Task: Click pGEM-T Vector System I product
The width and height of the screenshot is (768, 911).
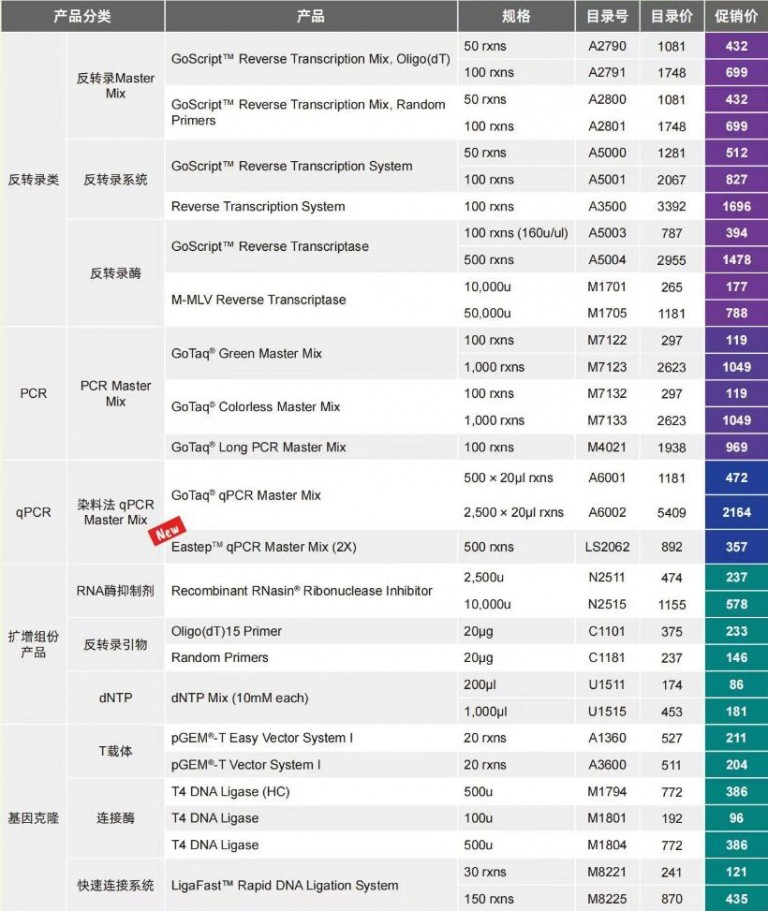Action: click(246, 765)
